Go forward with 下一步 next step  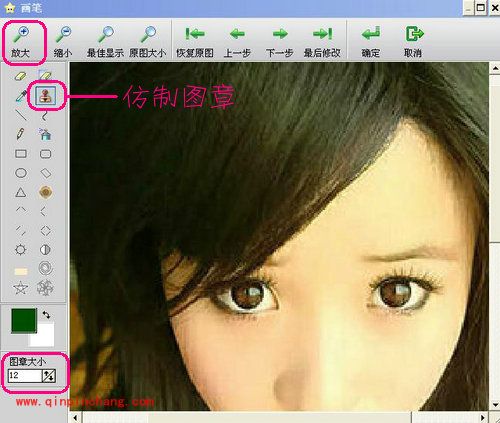[280, 42]
